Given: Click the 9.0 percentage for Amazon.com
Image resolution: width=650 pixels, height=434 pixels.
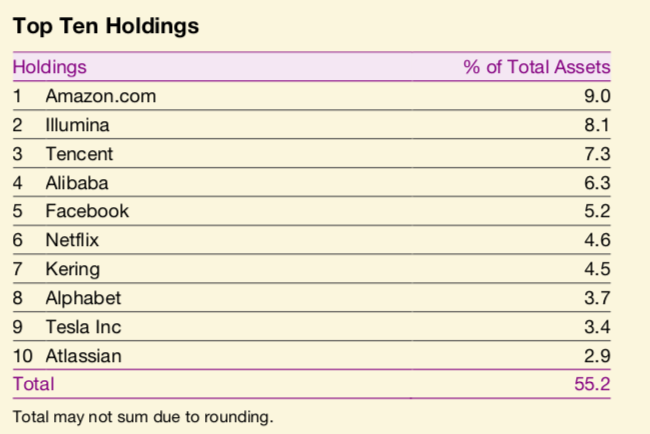Looking at the screenshot, I should click(x=598, y=96).
